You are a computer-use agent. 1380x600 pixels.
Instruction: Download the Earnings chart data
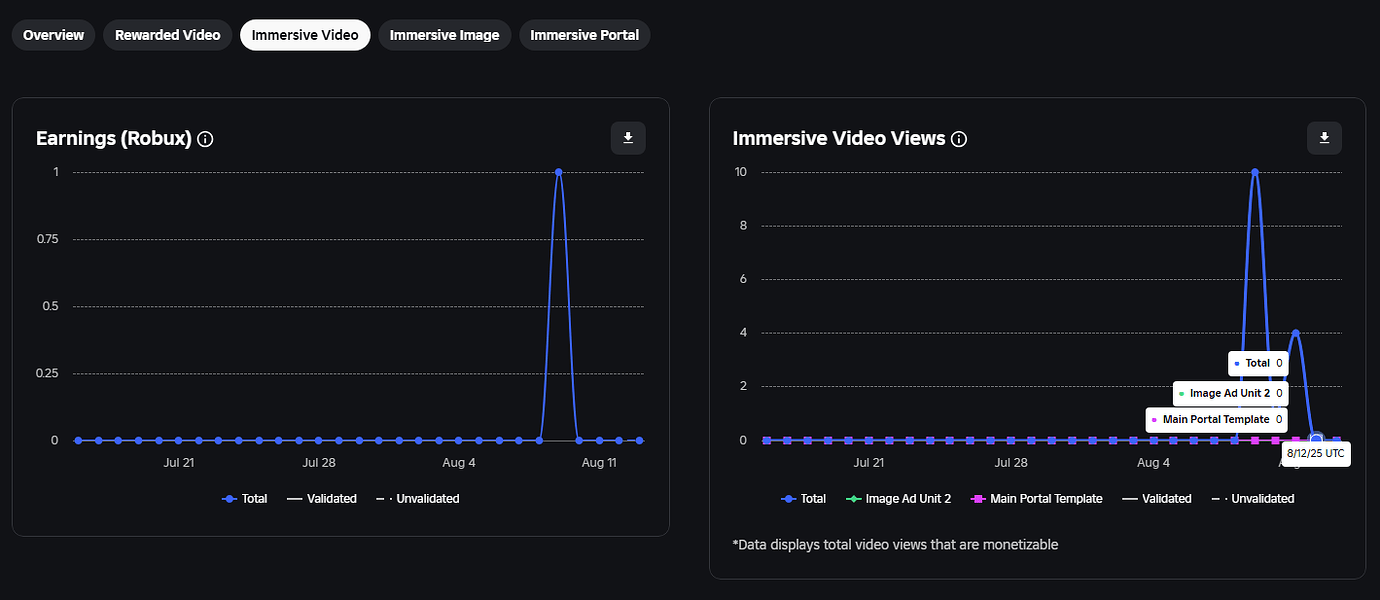628,138
